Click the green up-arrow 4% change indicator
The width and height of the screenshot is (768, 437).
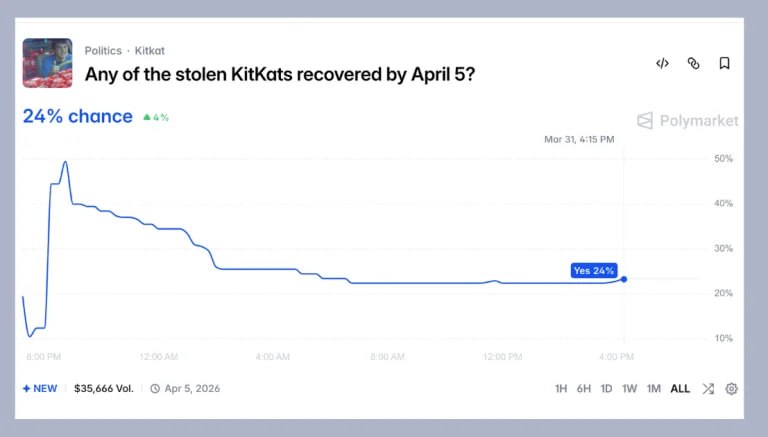click(155, 117)
